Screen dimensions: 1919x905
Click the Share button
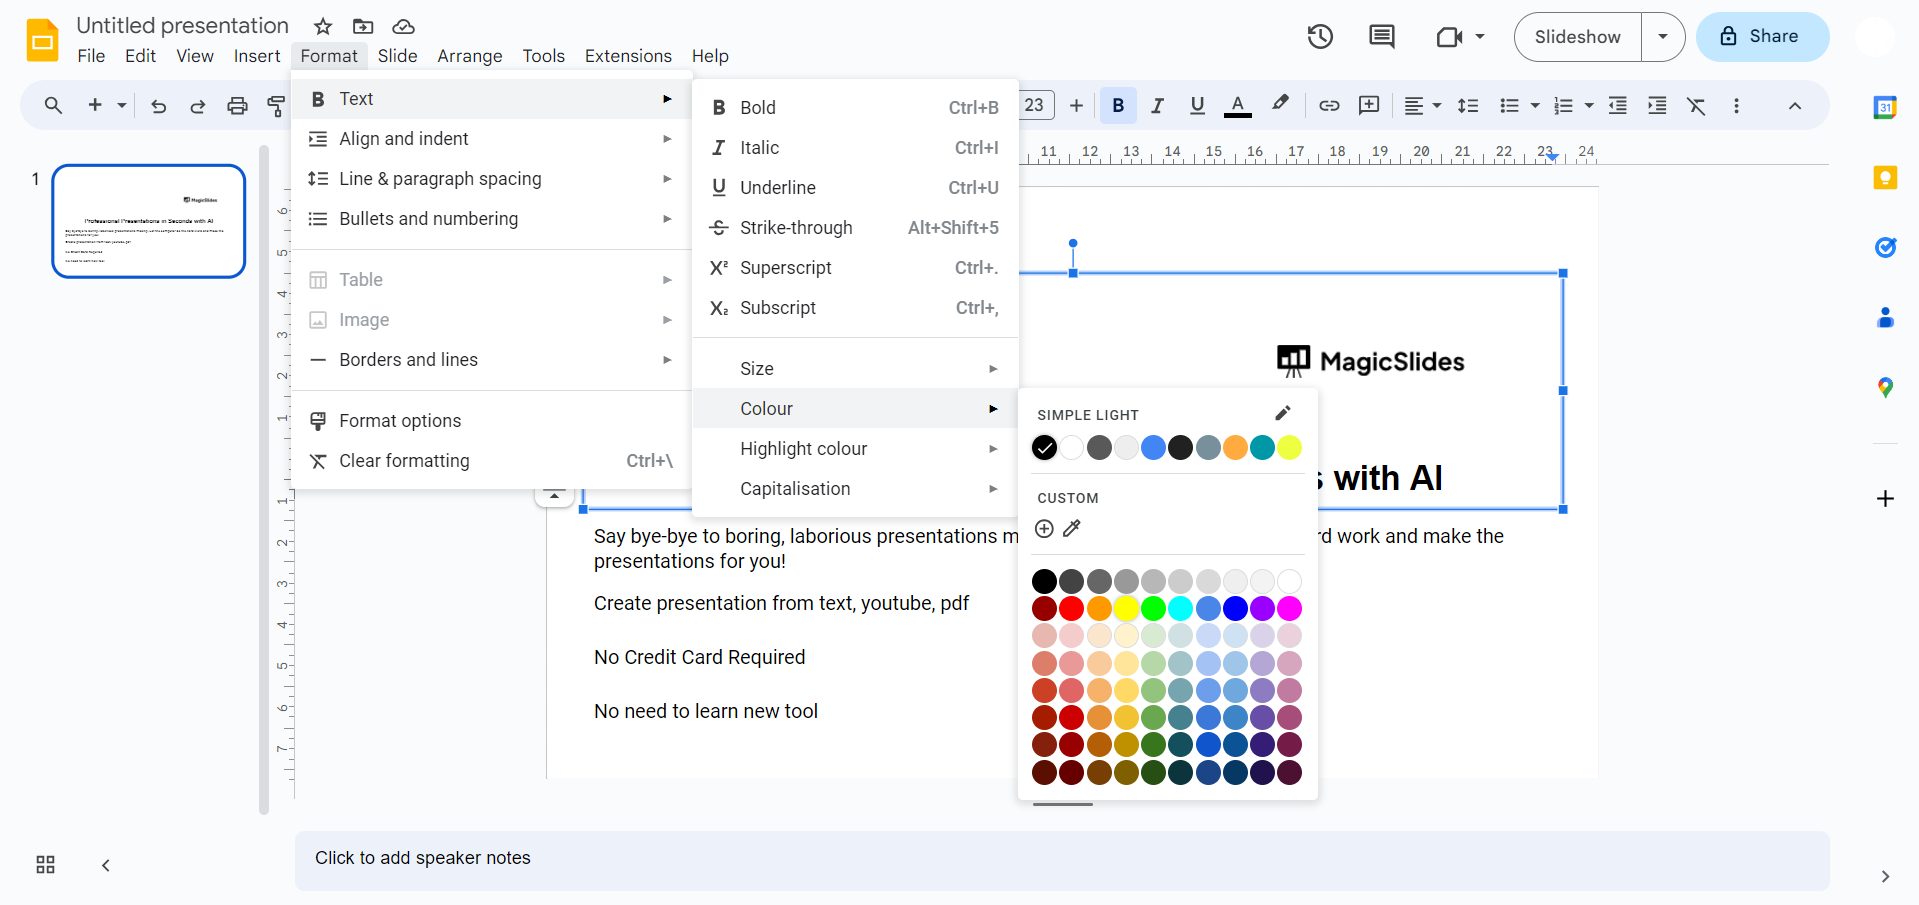(x=1762, y=37)
